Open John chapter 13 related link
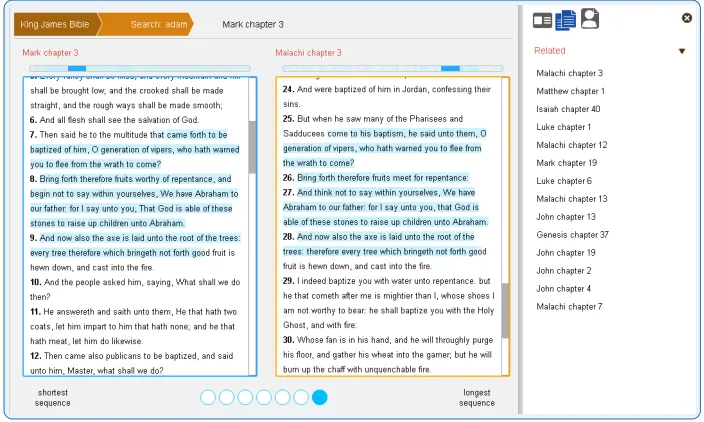704x422 pixels. pos(566,217)
